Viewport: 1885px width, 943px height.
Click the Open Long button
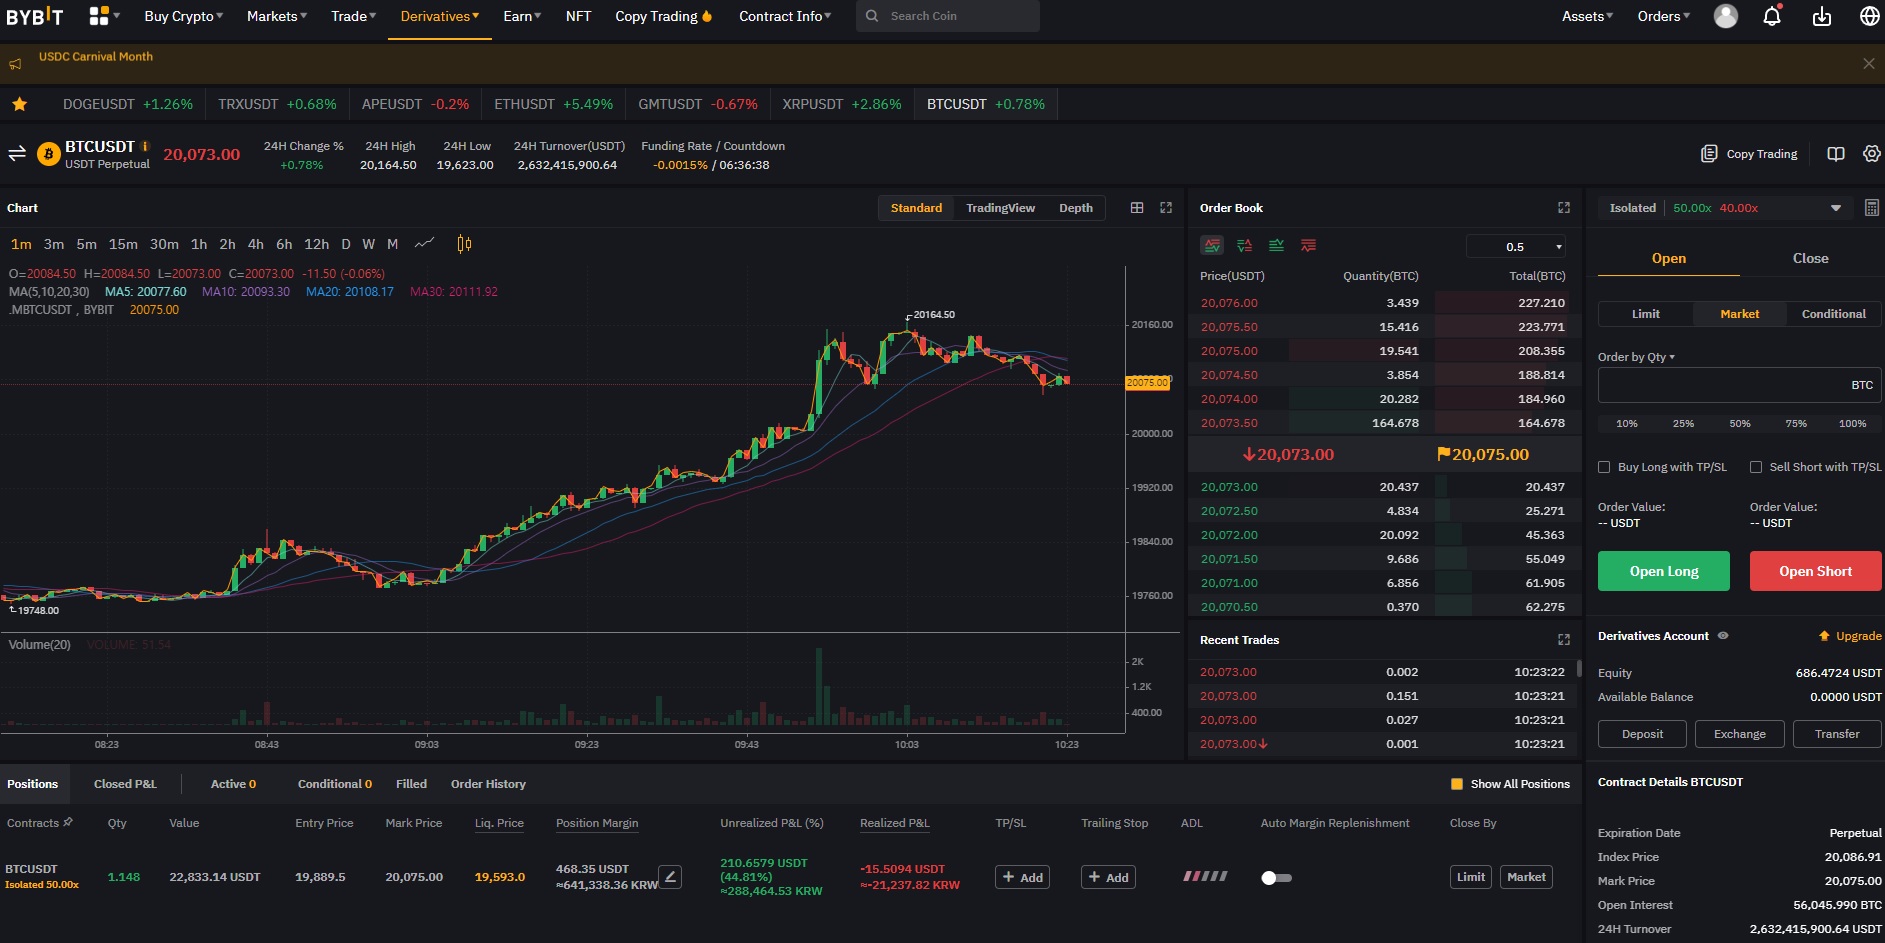[x=1664, y=571]
